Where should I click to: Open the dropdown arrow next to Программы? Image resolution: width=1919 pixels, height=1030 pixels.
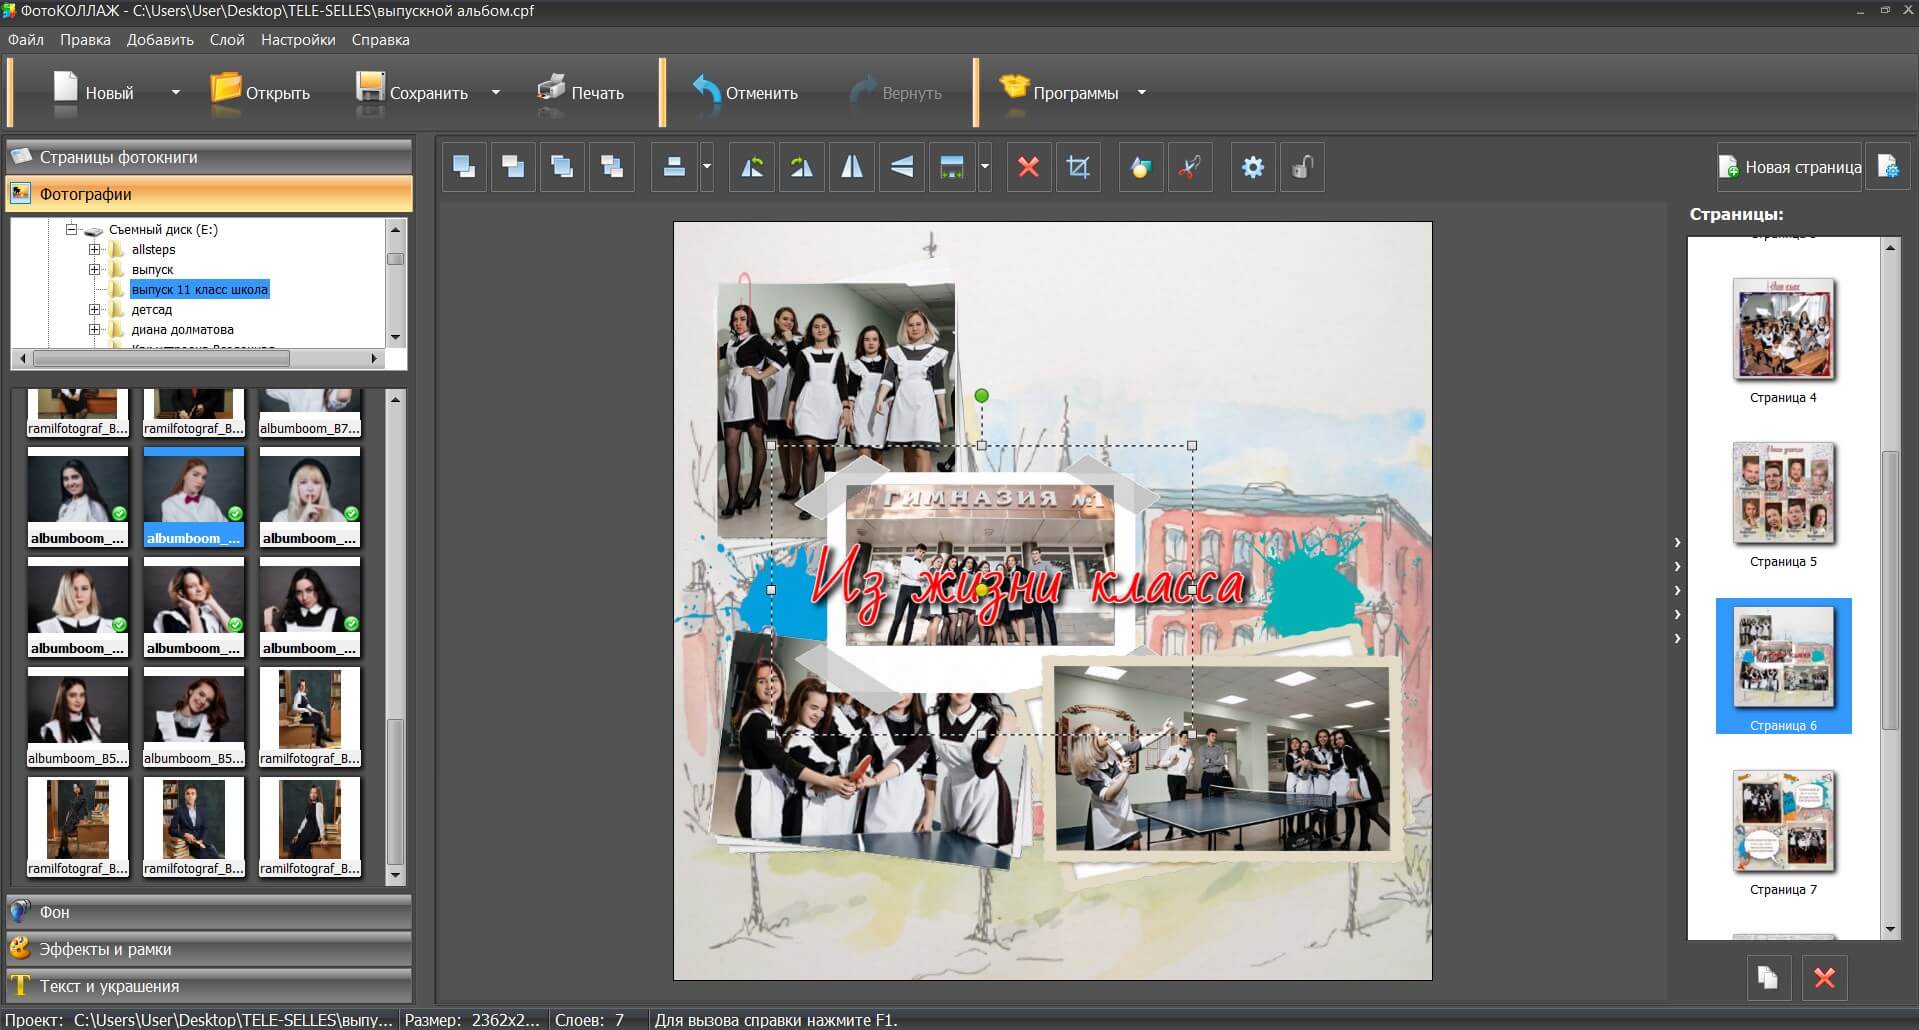[x=1141, y=93]
